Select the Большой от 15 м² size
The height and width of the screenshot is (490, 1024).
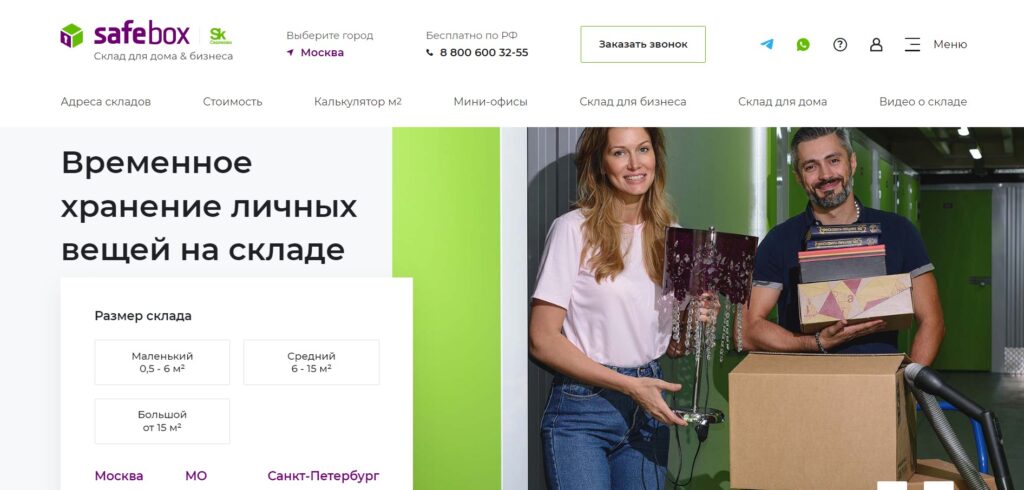pos(162,421)
